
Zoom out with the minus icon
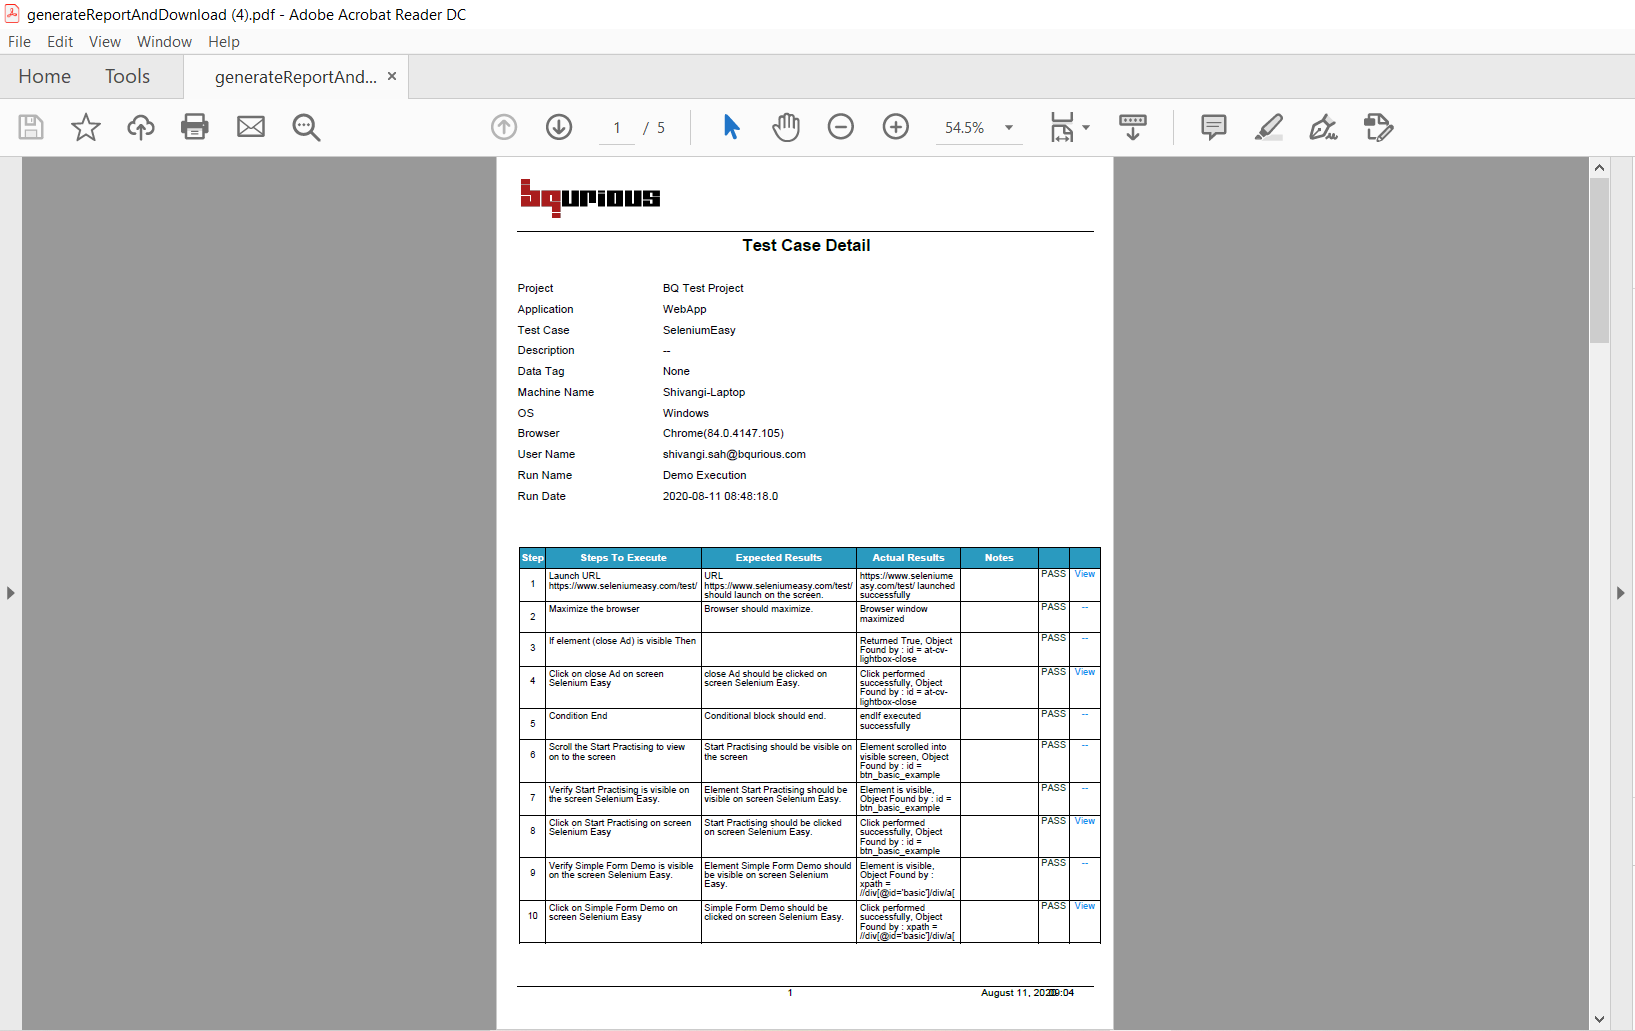pyautogui.click(x=841, y=127)
